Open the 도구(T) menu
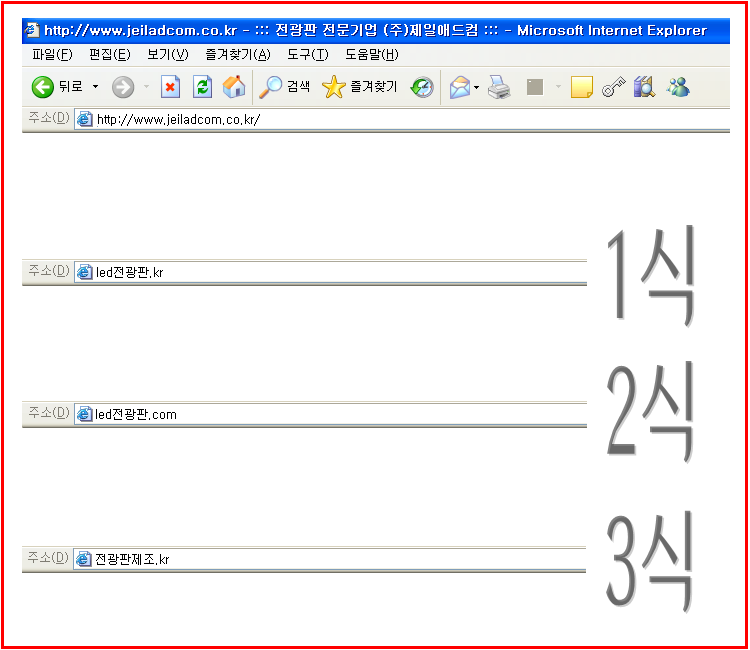Image resolution: width=750 pixels, height=650 pixels. pos(308,55)
